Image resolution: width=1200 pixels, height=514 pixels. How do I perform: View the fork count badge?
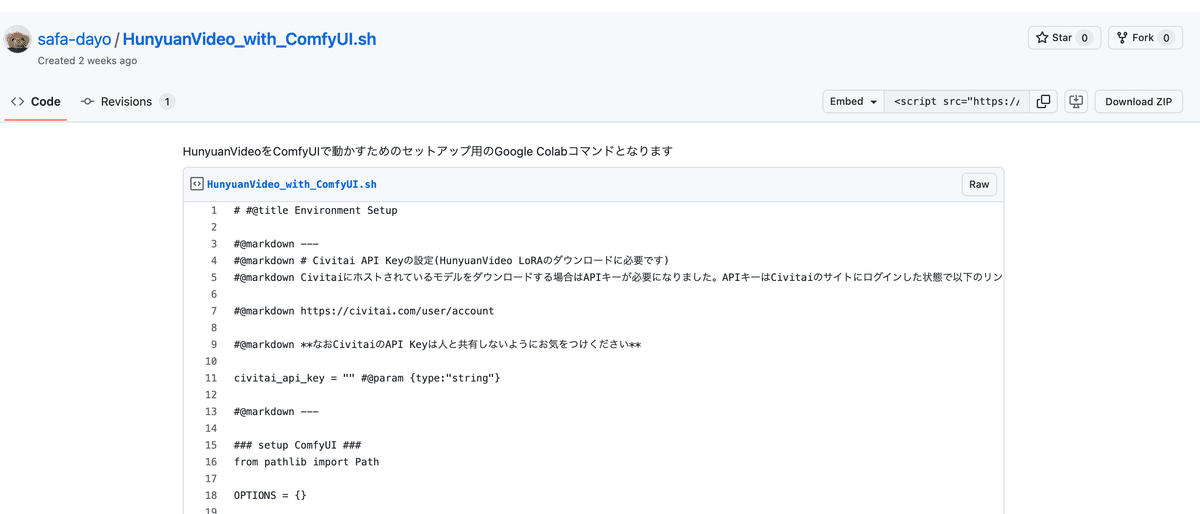coord(1165,38)
